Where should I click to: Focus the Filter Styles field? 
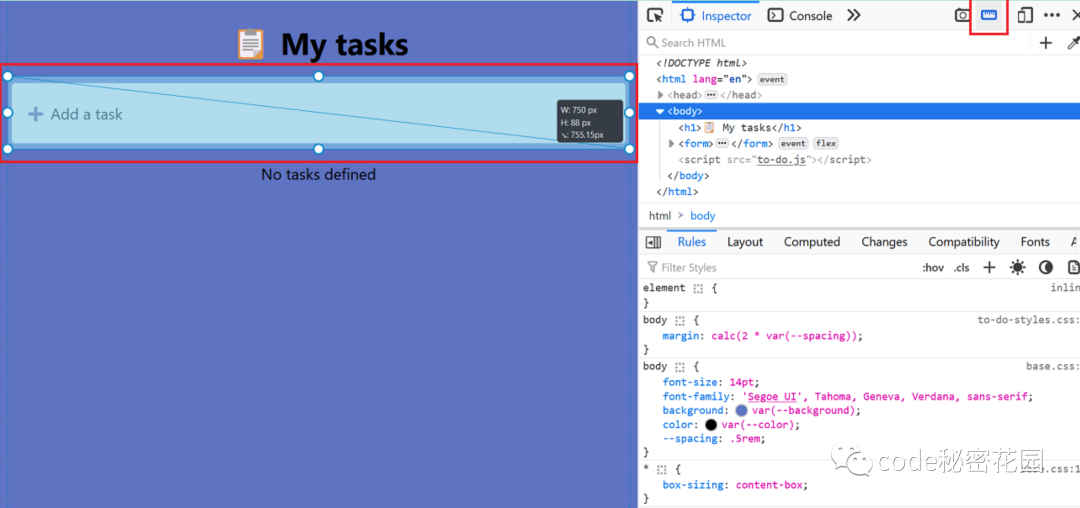coord(778,267)
